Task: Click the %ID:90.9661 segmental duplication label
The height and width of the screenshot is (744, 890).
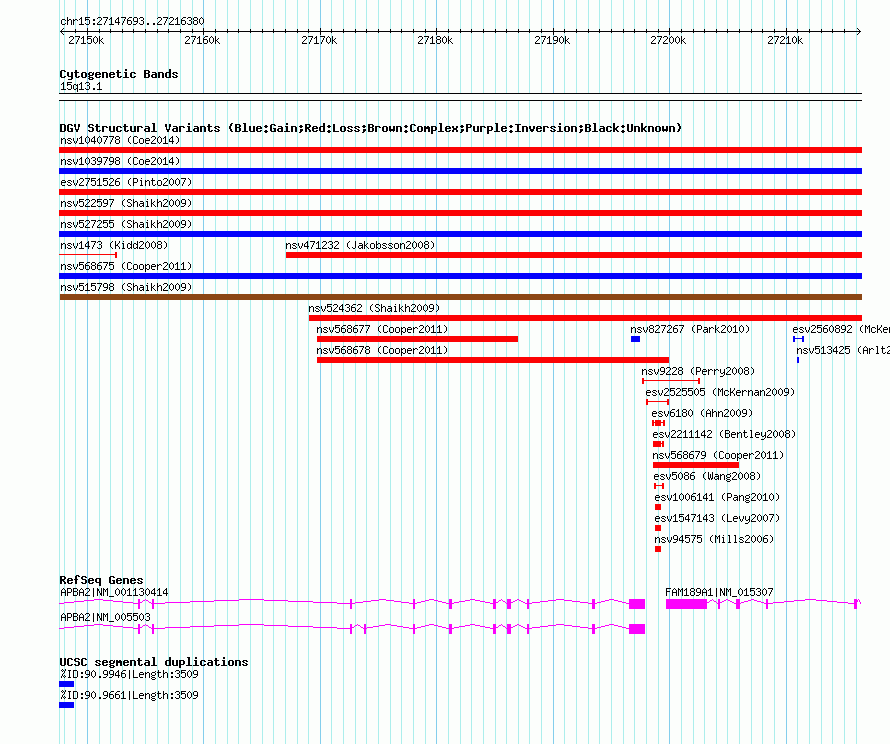Action: click(129, 695)
